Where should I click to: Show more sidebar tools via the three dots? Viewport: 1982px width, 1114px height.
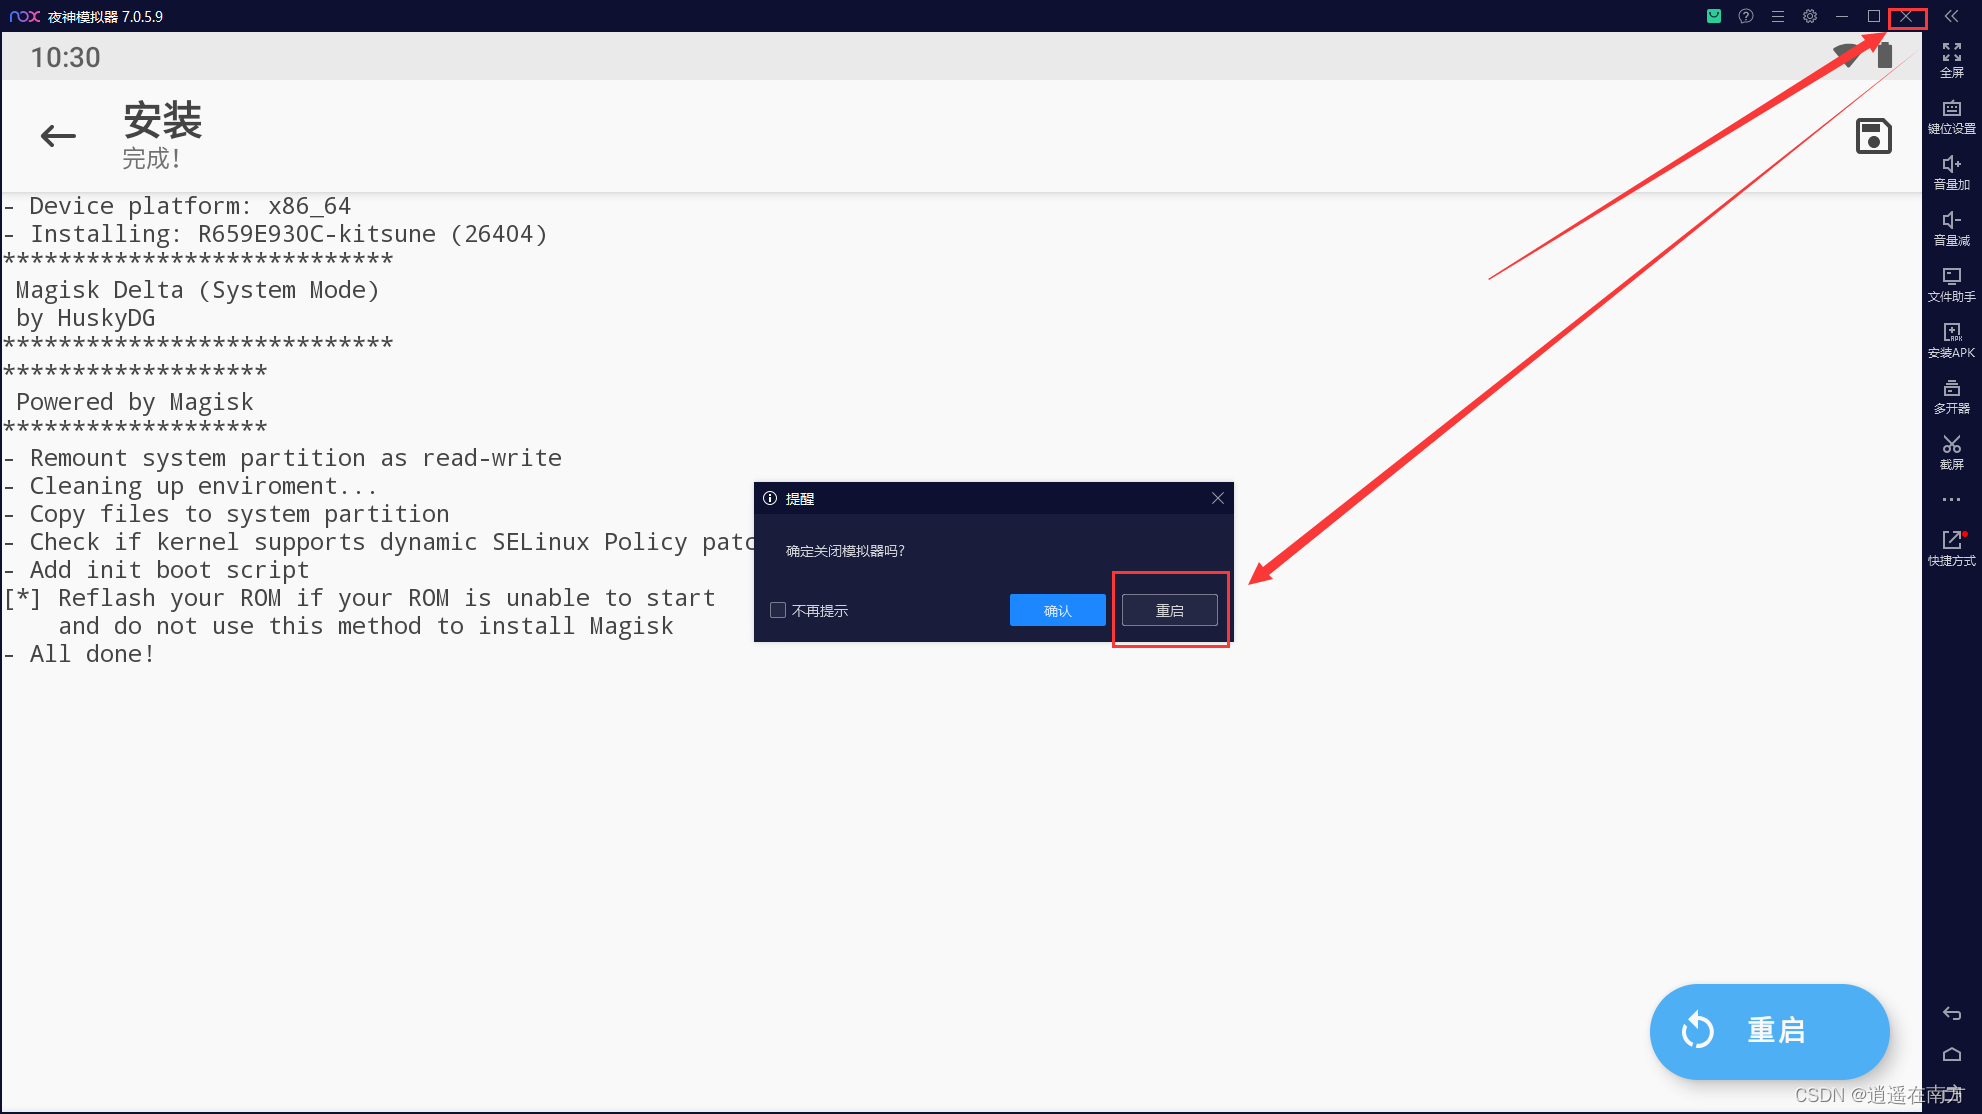[1951, 499]
